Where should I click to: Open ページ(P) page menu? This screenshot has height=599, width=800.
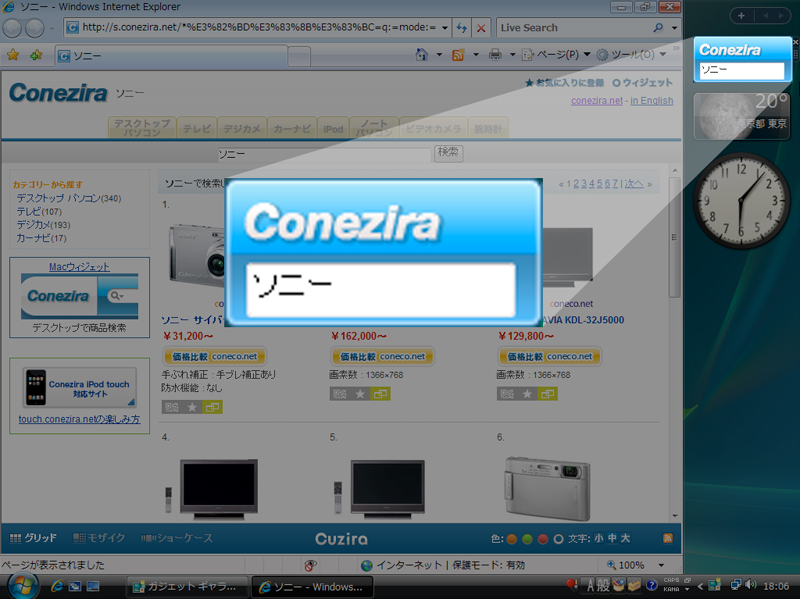(556, 55)
